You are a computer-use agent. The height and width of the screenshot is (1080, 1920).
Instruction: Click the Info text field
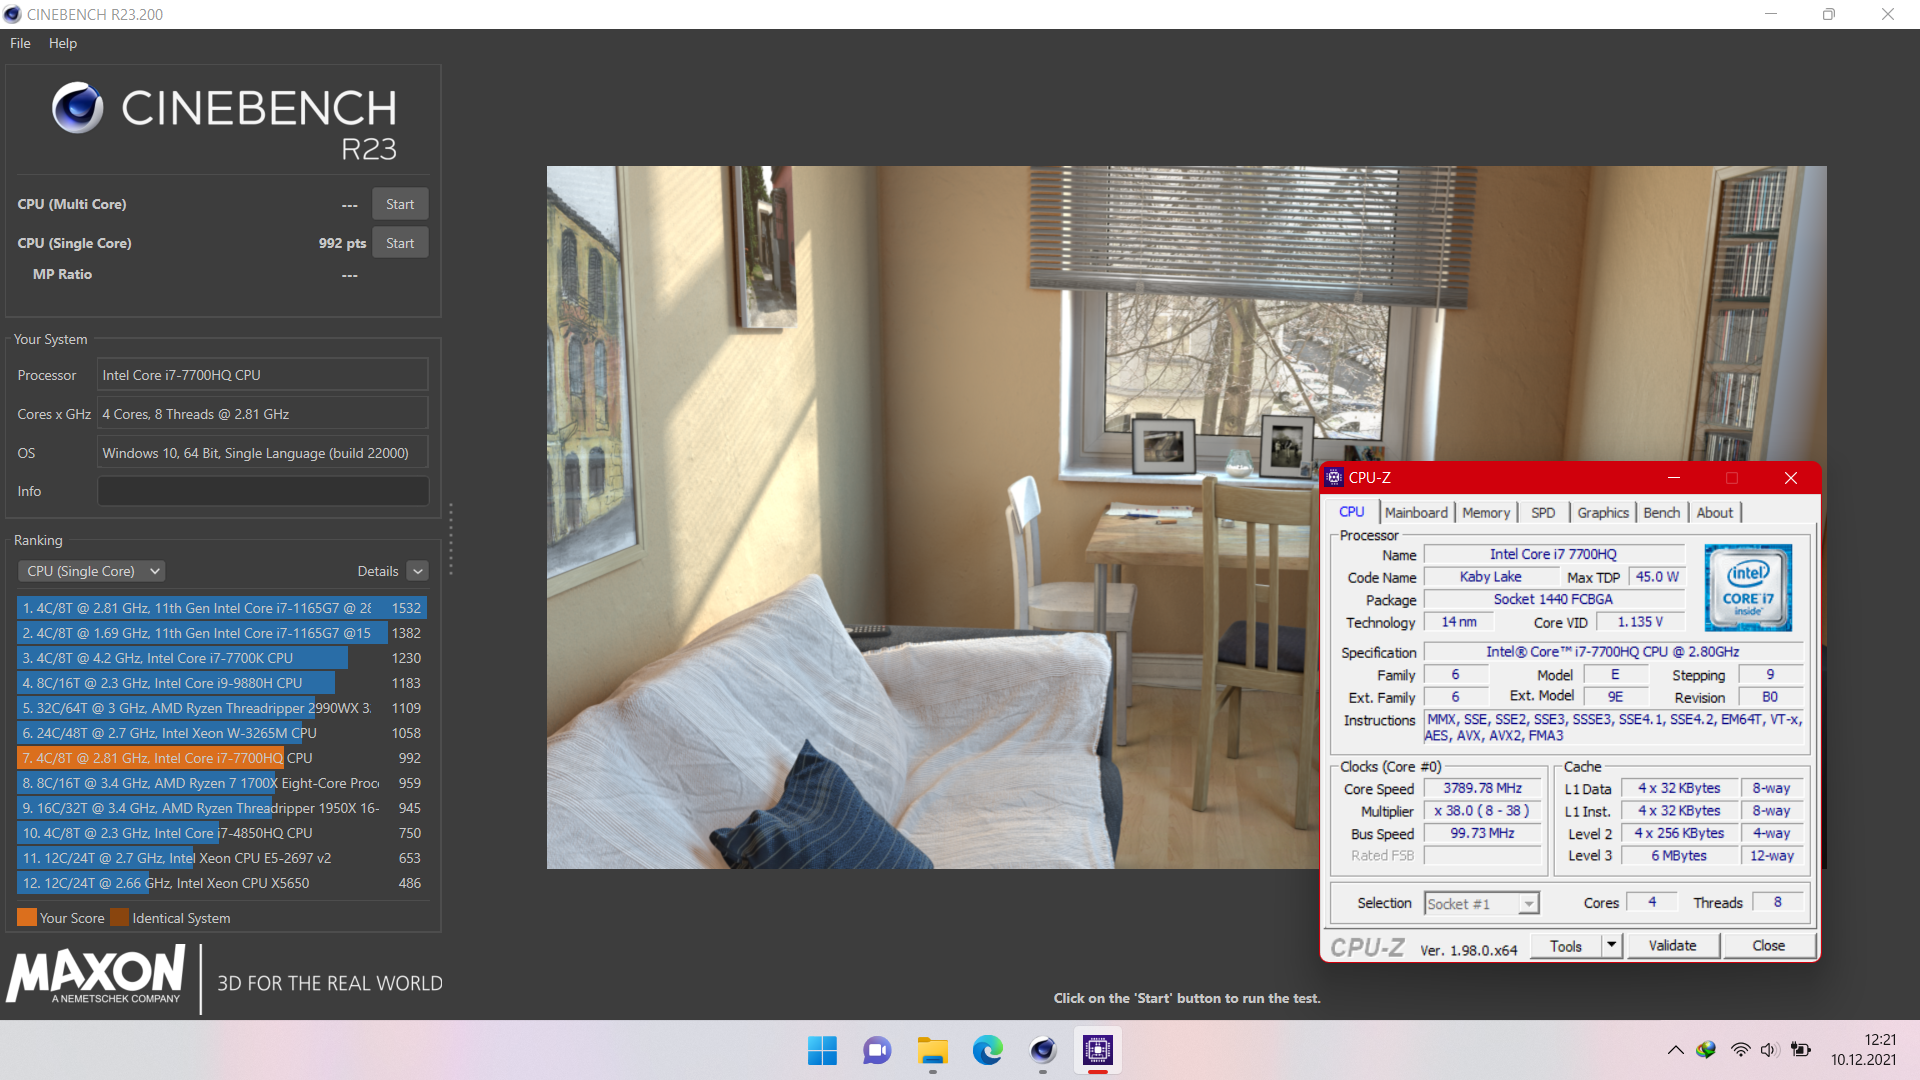pos(262,491)
